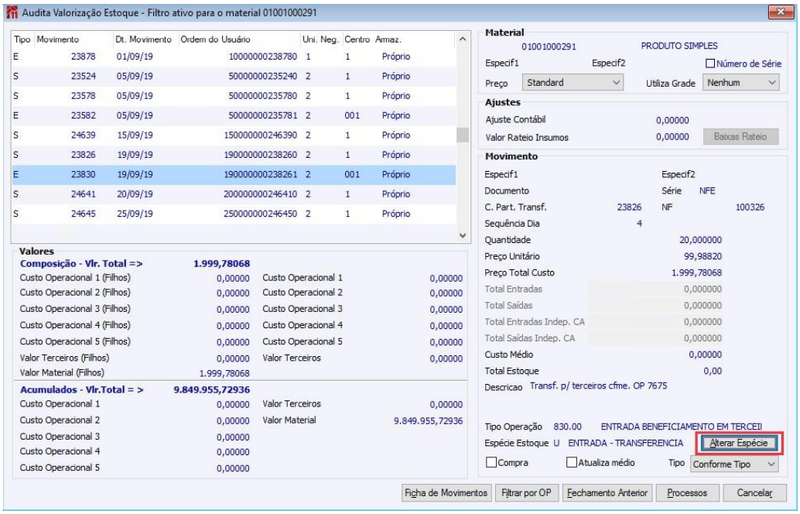The height and width of the screenshot is (514, 800).
Task: Click the Processos button
Action: click(x=687, y=493)
